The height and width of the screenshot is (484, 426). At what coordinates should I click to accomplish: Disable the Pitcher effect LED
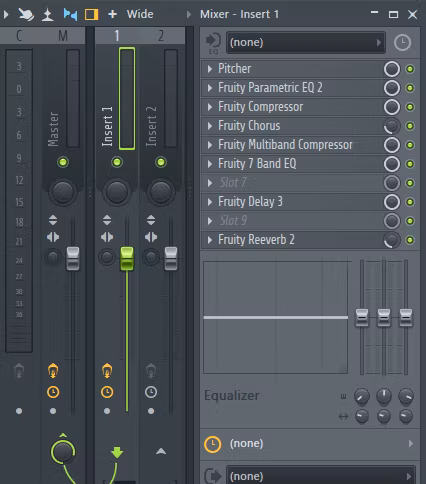click(x=410, y=69)
